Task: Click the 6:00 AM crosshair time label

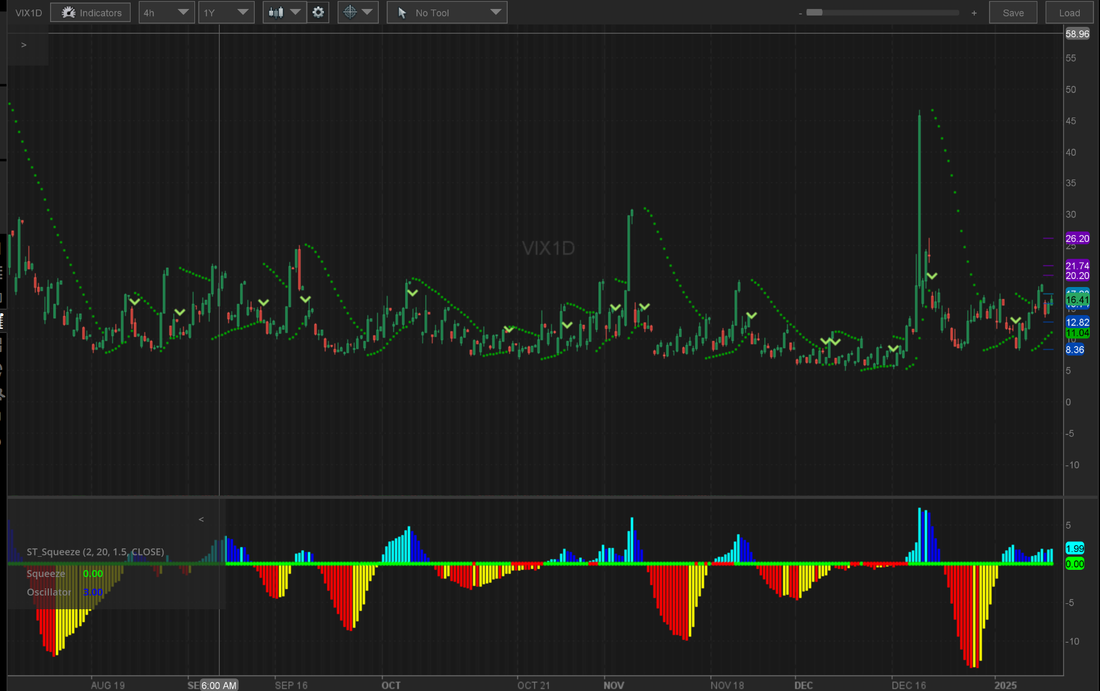Action: [x=219, y=685]
